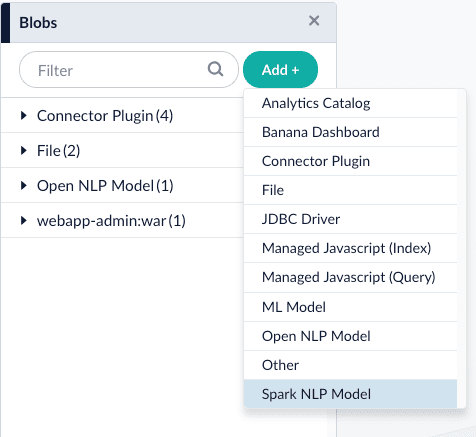Click the "Open NLP Model (1)" row label
This screenshot has height=437, width=476.
coord(105,186)
